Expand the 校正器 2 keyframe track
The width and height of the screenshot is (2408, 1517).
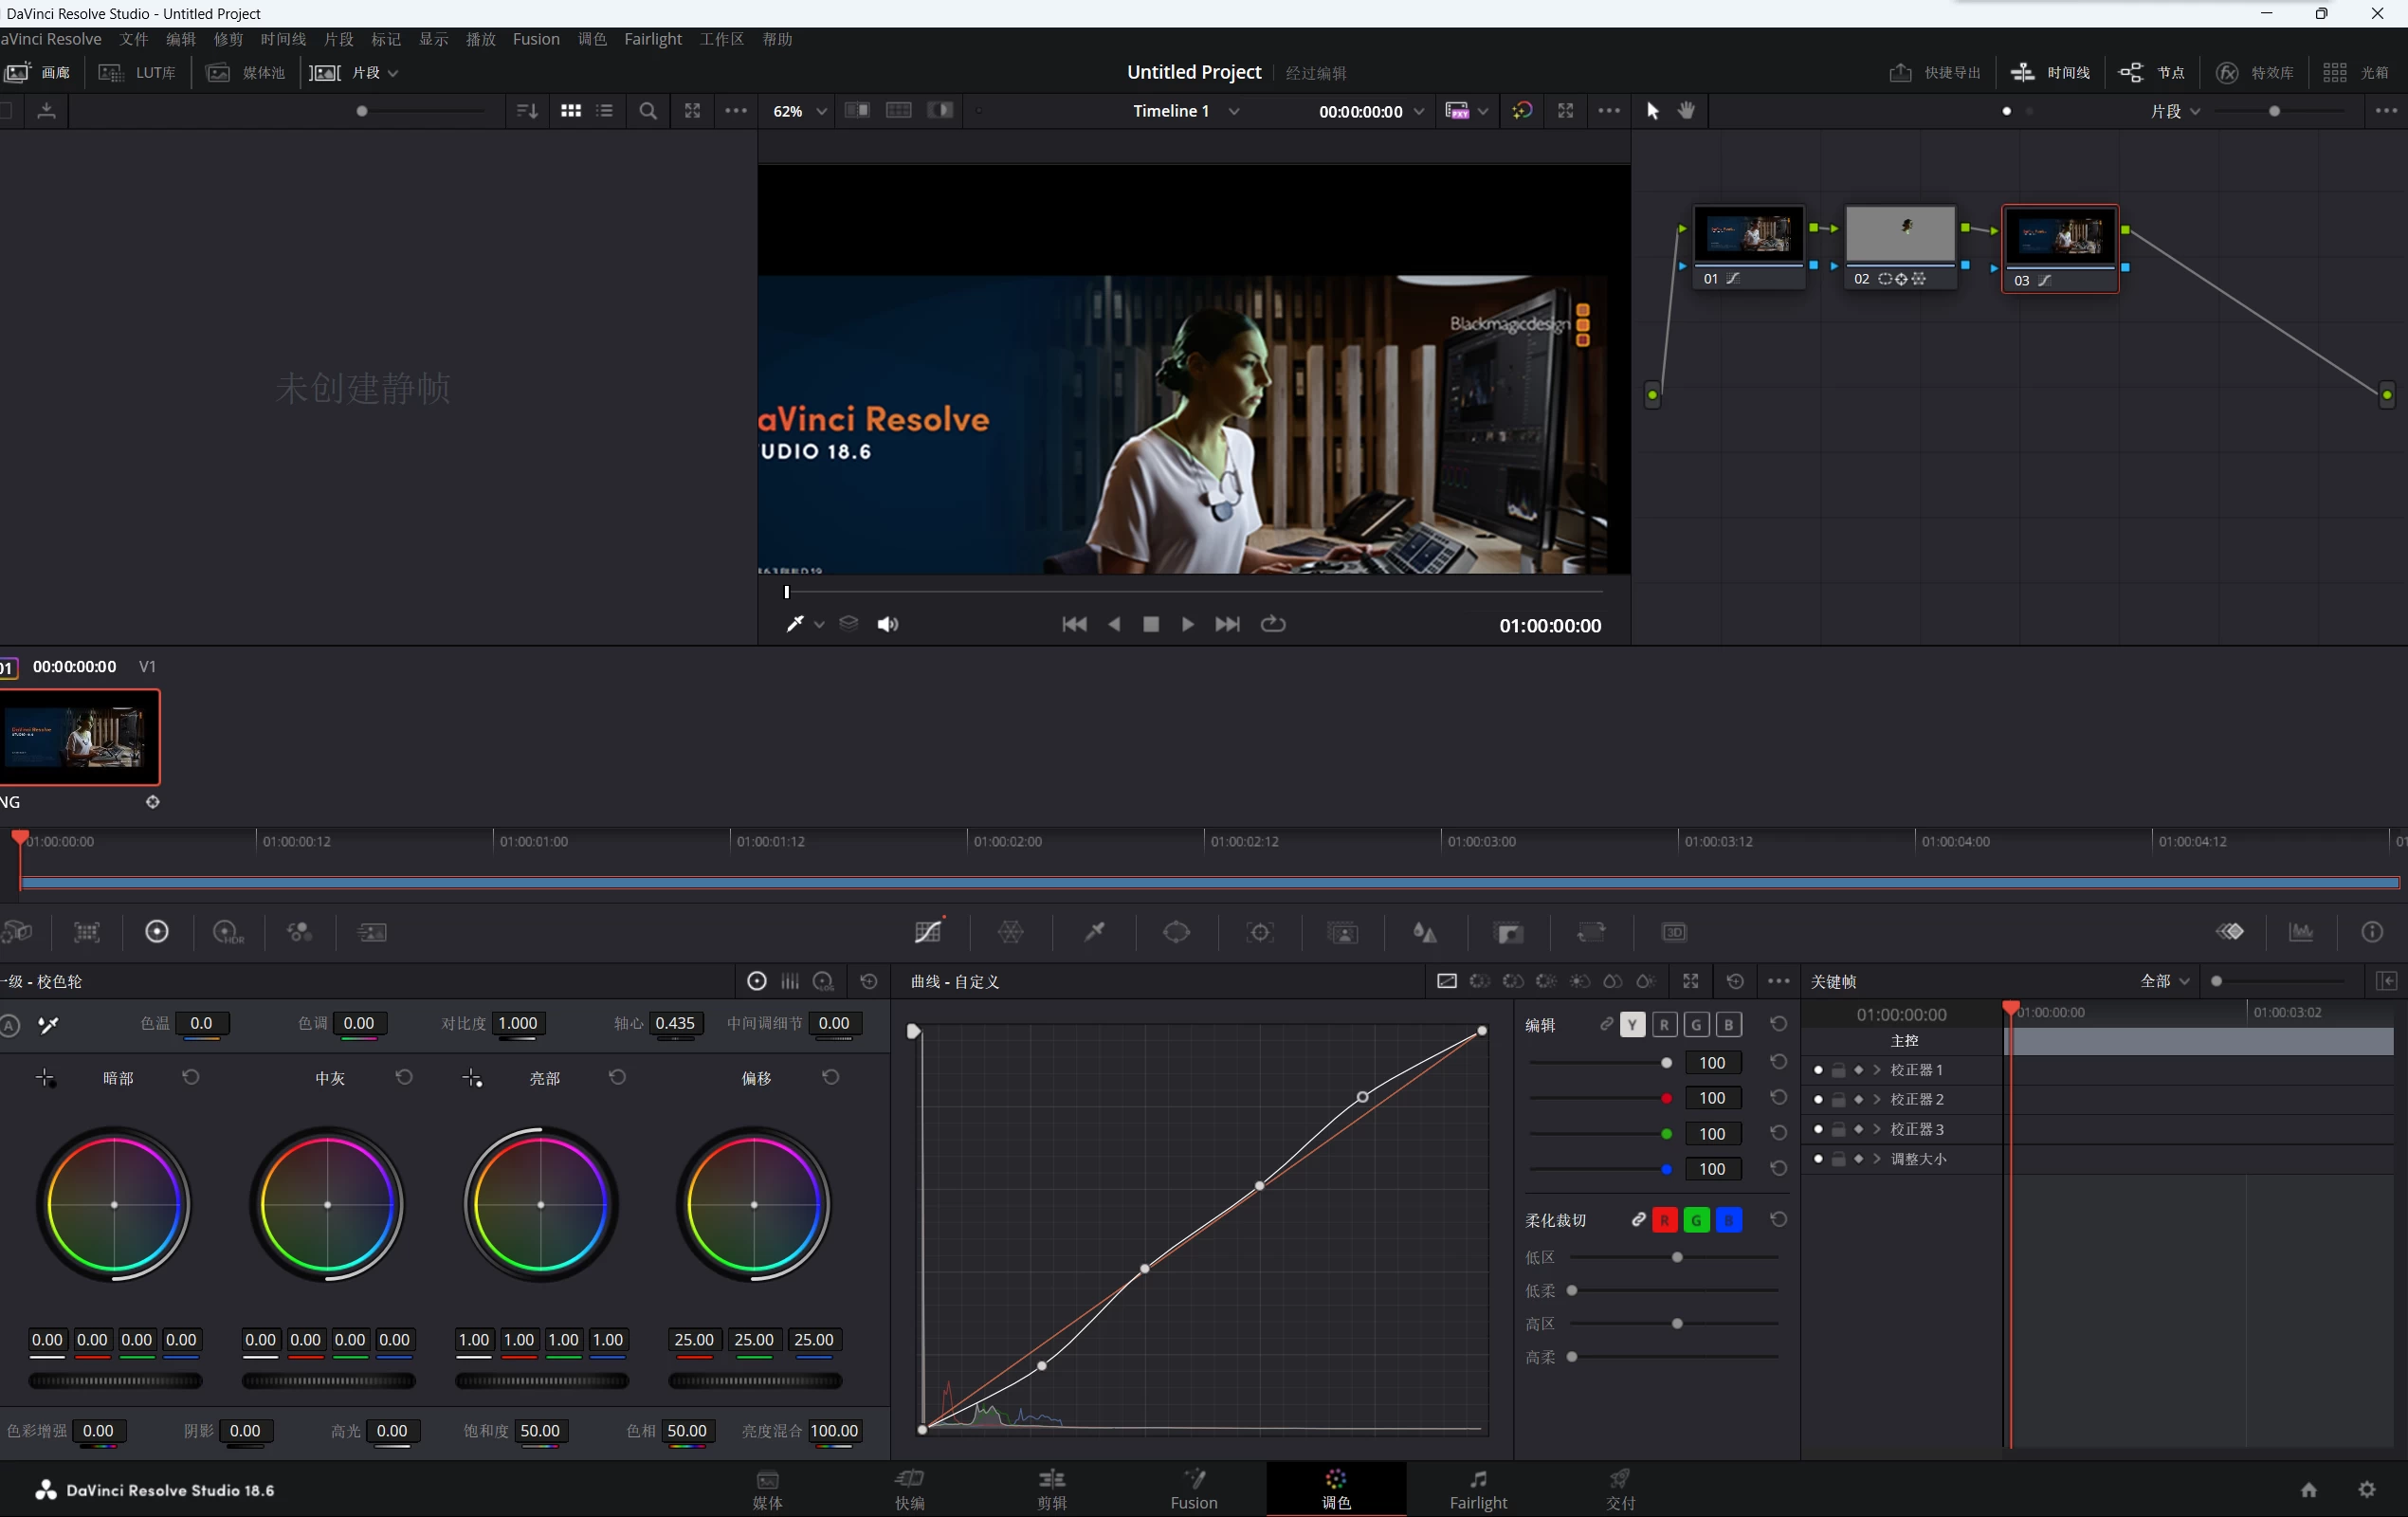[x=1876, y=1100]
